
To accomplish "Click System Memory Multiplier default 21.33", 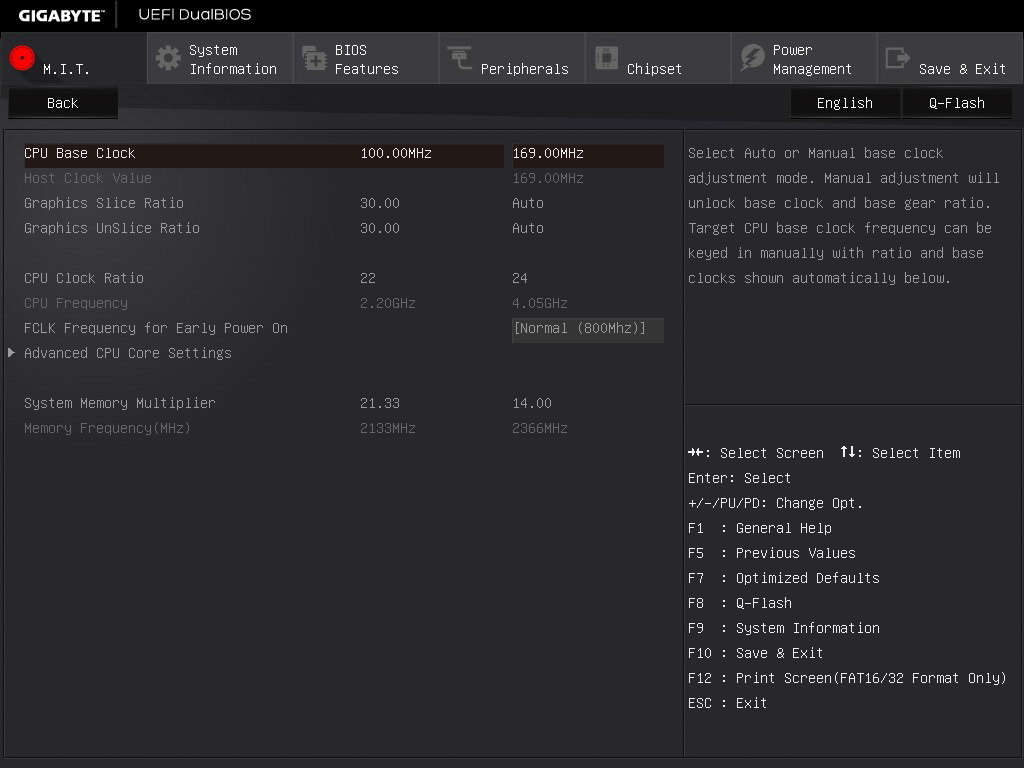I will (379, 404).
